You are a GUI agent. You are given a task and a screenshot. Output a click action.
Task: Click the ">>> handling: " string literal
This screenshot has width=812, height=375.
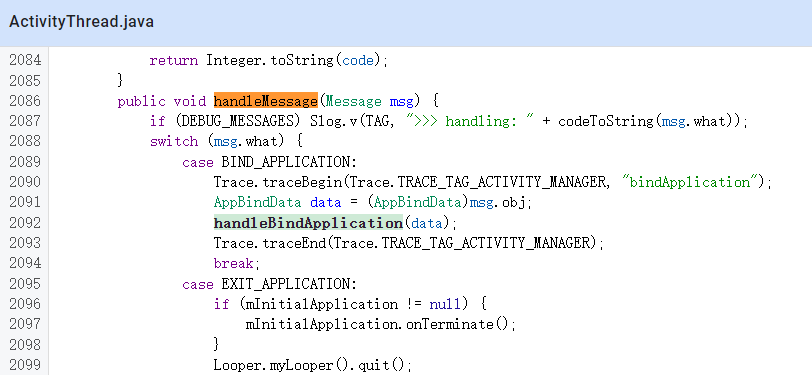pyautogui.click(x=470, y=121)
